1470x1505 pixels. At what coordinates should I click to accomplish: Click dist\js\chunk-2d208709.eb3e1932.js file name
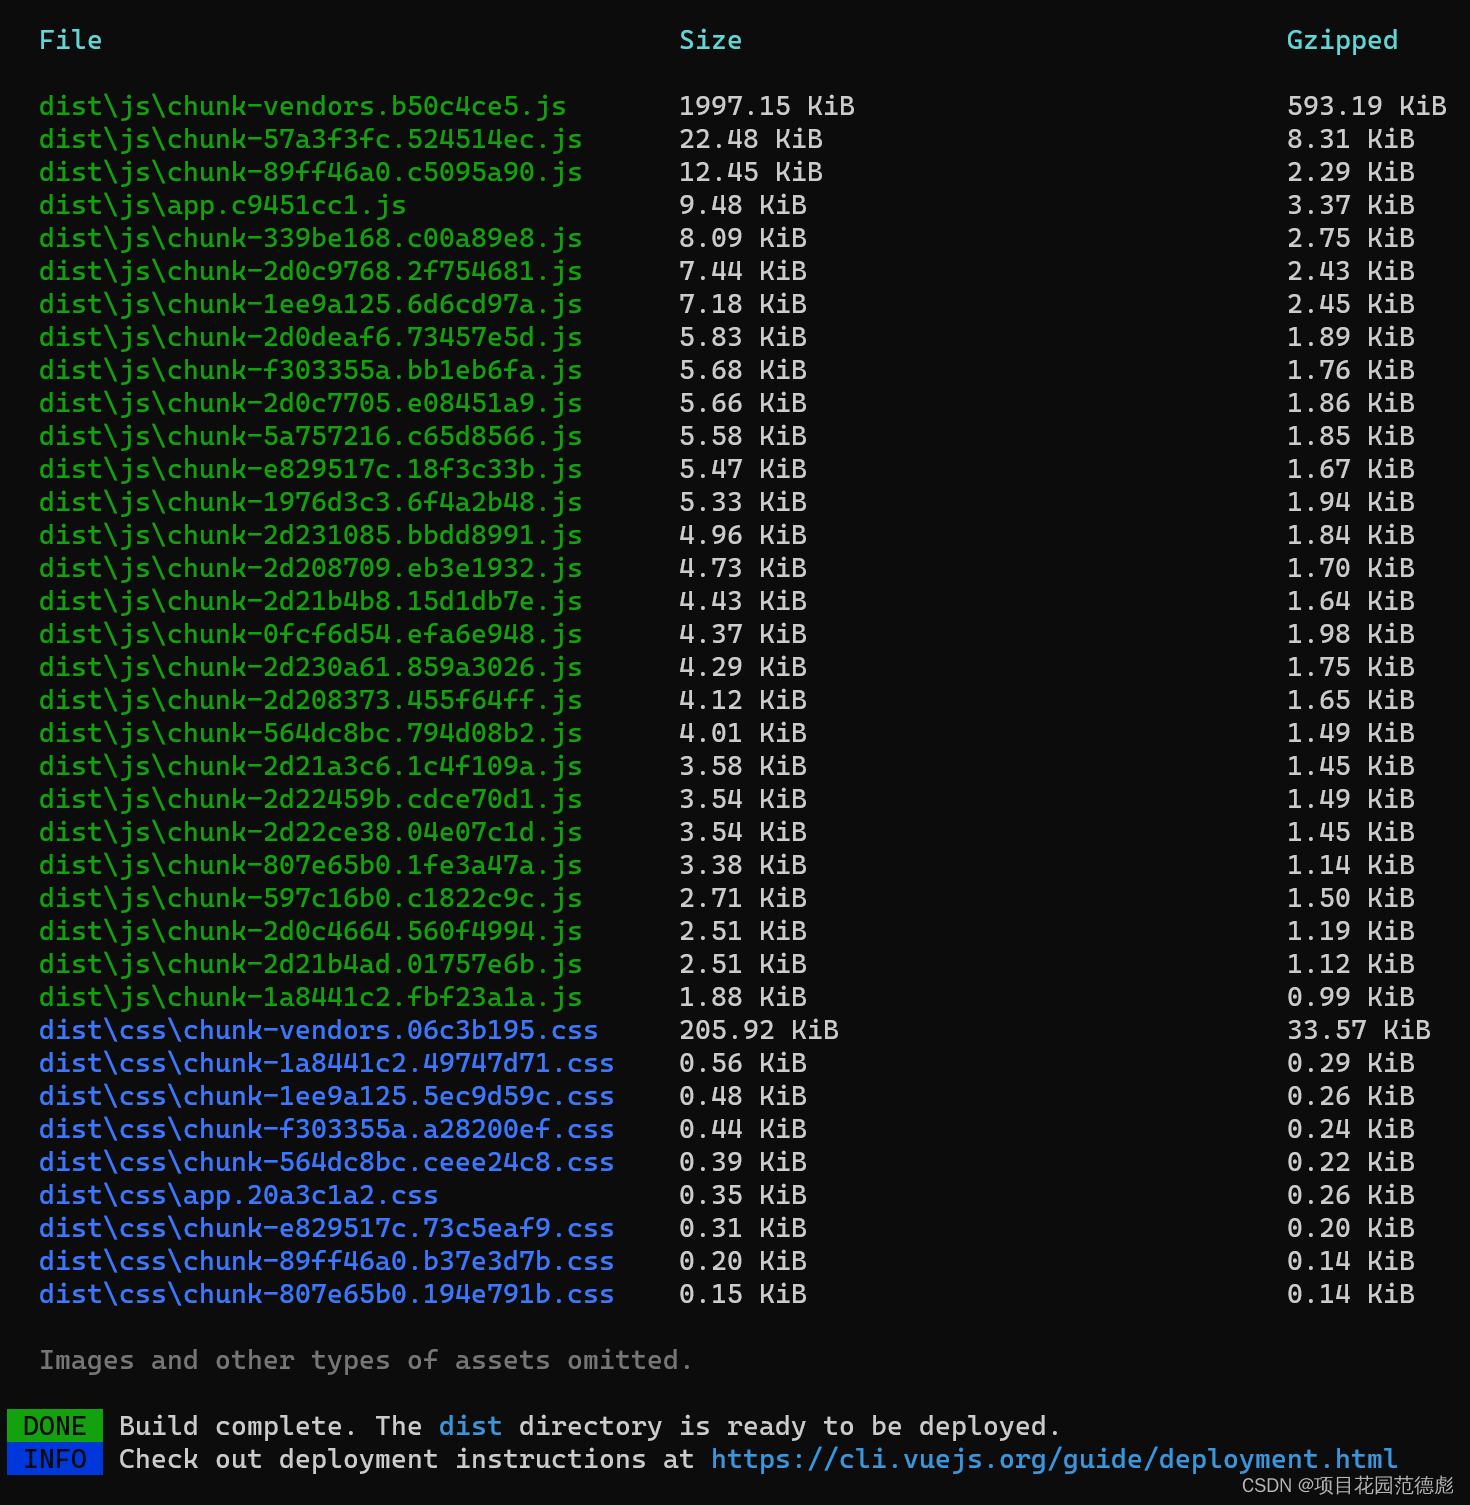pos(311,568)
